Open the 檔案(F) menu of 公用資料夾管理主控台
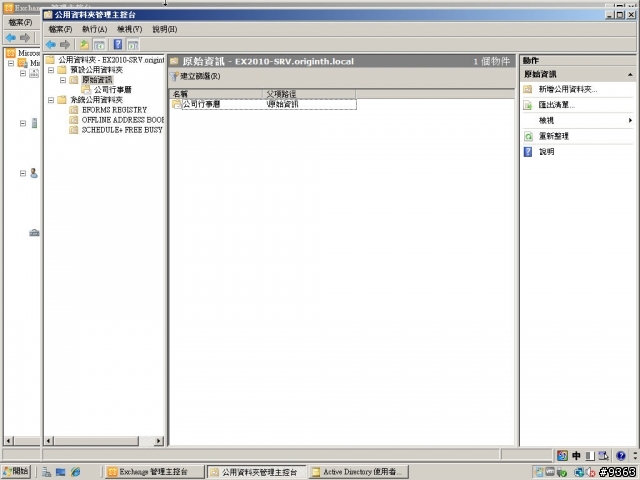The height and width of the screenshot is (480, 640). coord(60,29)
